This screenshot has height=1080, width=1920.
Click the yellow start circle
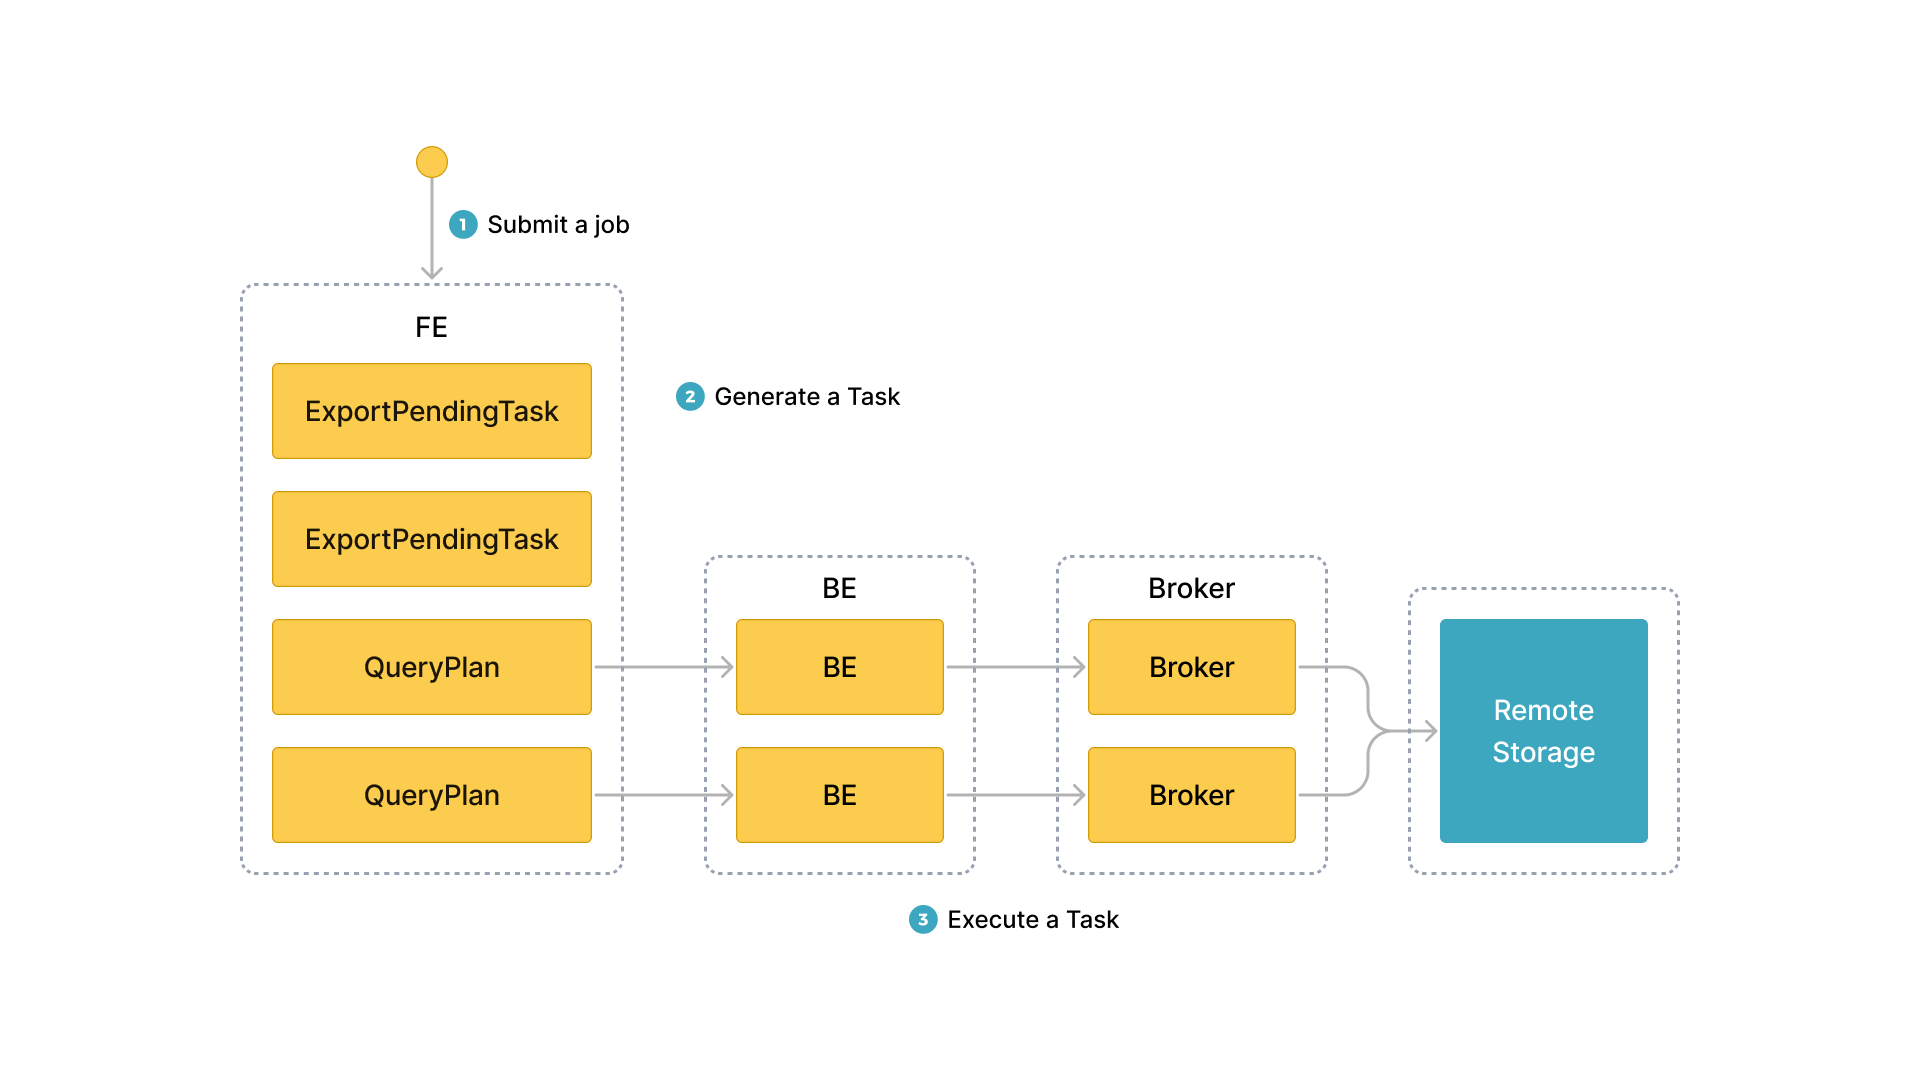(432, 162)
